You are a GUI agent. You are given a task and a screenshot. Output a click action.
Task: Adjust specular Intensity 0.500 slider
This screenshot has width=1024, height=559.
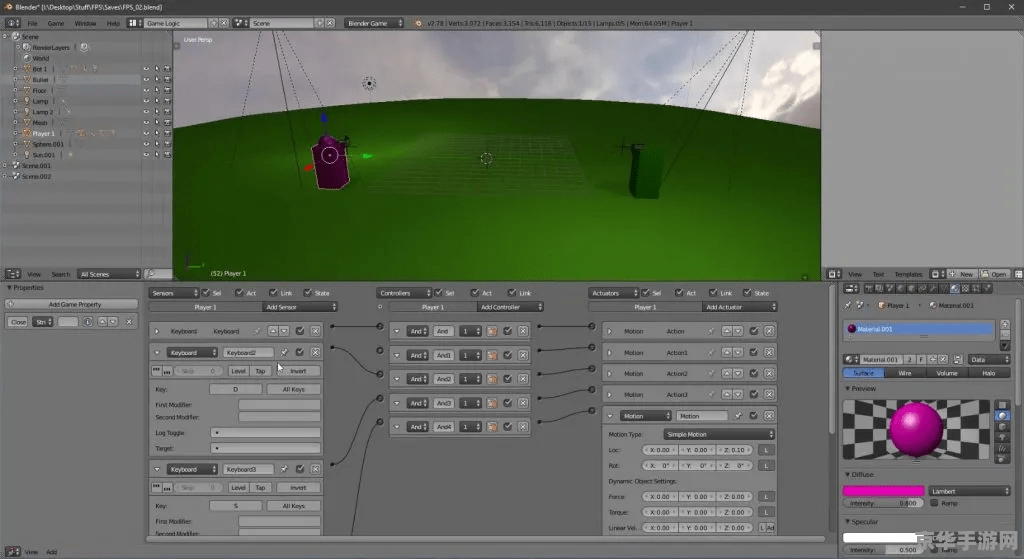tap(884, 550)
